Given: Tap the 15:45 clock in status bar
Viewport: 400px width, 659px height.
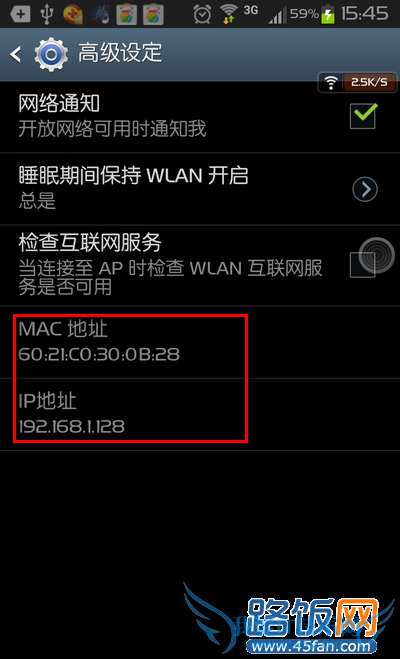Looking at the screenshot, I should coord(364,14).
